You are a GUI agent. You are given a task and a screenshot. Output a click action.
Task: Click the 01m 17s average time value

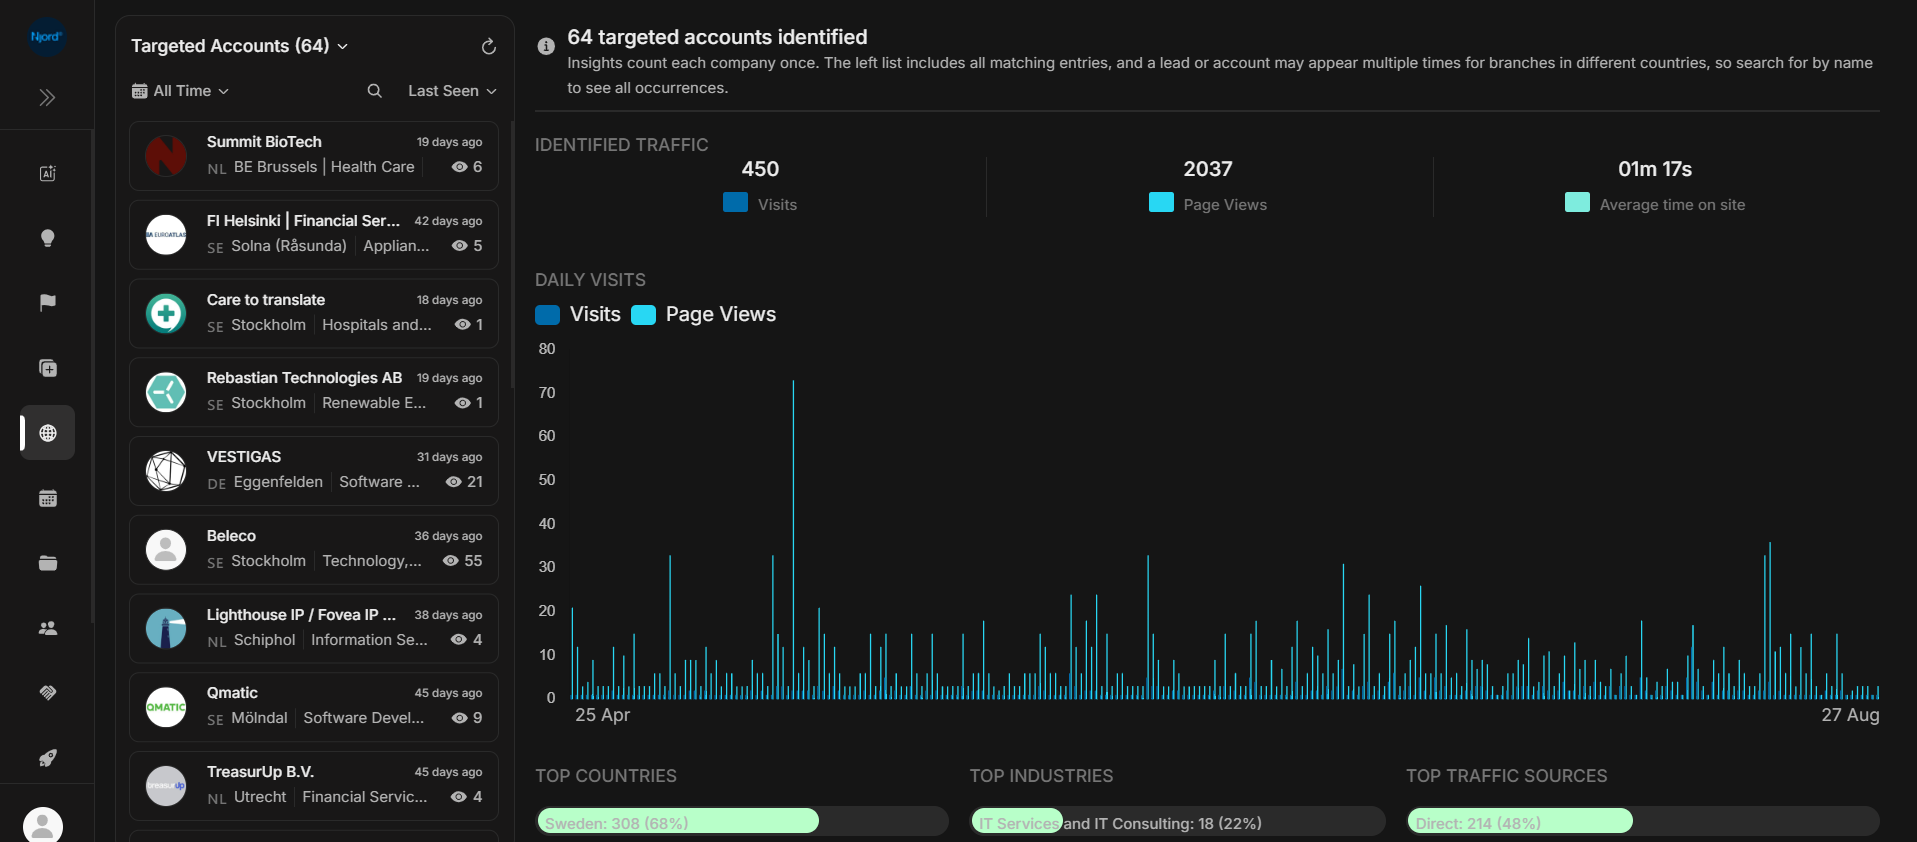click(x=1655, y=169)
